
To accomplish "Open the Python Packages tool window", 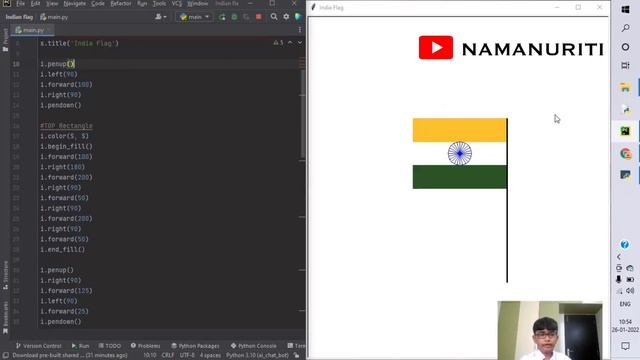I will point(195,346).
